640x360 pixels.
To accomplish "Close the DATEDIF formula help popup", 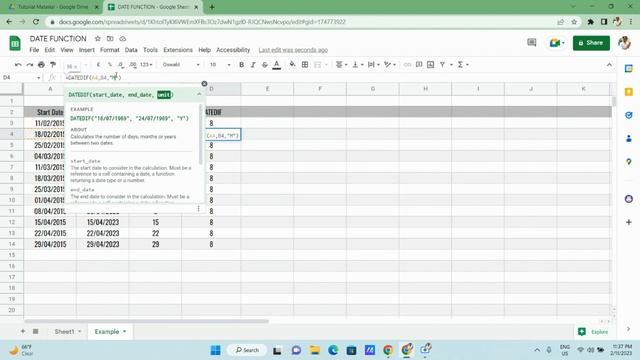I will pyautogui.click(x=204, y=84).
